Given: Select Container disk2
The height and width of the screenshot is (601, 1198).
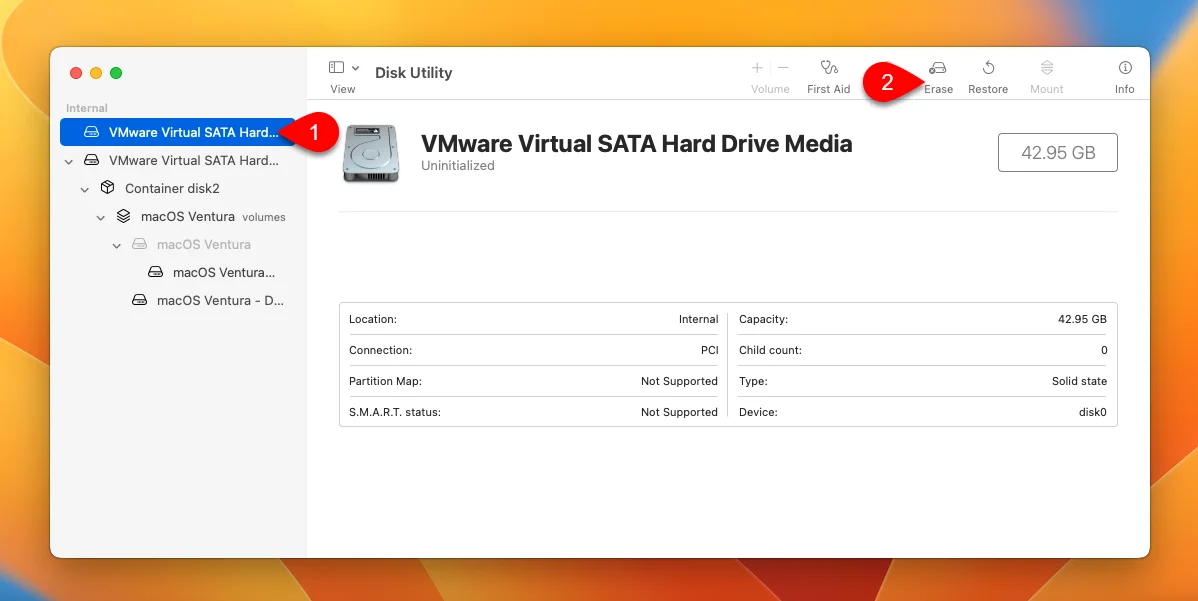Looking at the screenshot, I should [172, 189].
